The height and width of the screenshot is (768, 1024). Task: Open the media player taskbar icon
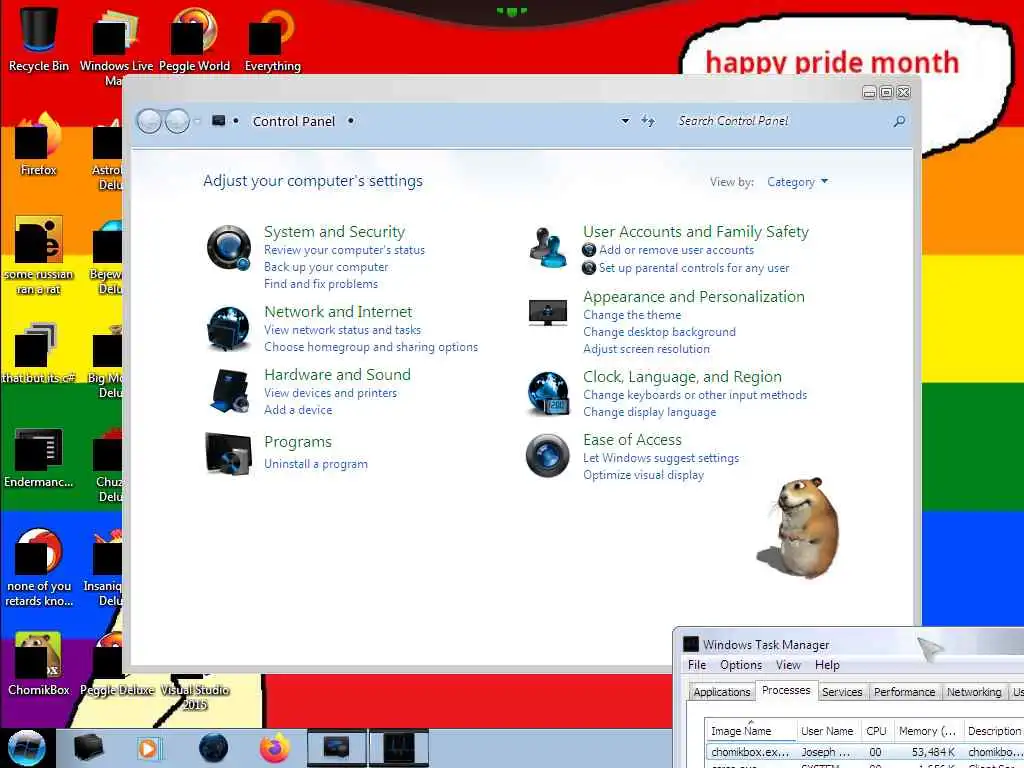pyautogui.click(x=148, y=748)
